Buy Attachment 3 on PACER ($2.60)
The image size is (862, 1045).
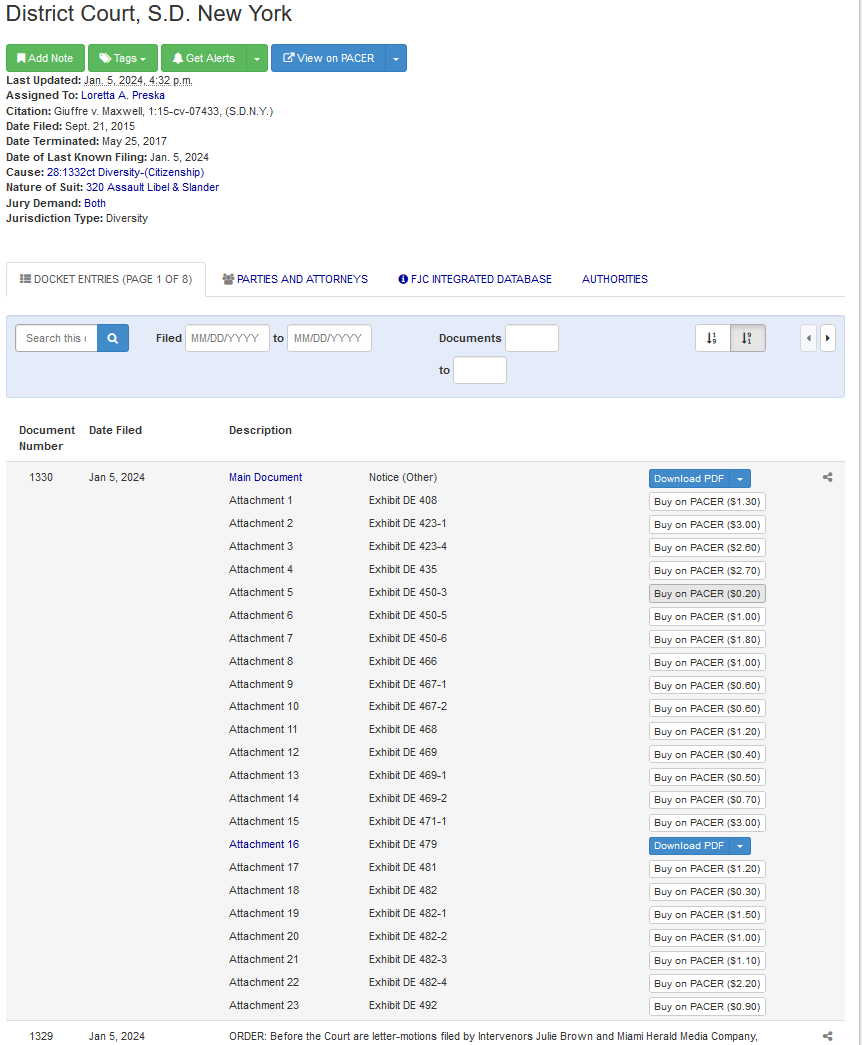tap(707, 548)
